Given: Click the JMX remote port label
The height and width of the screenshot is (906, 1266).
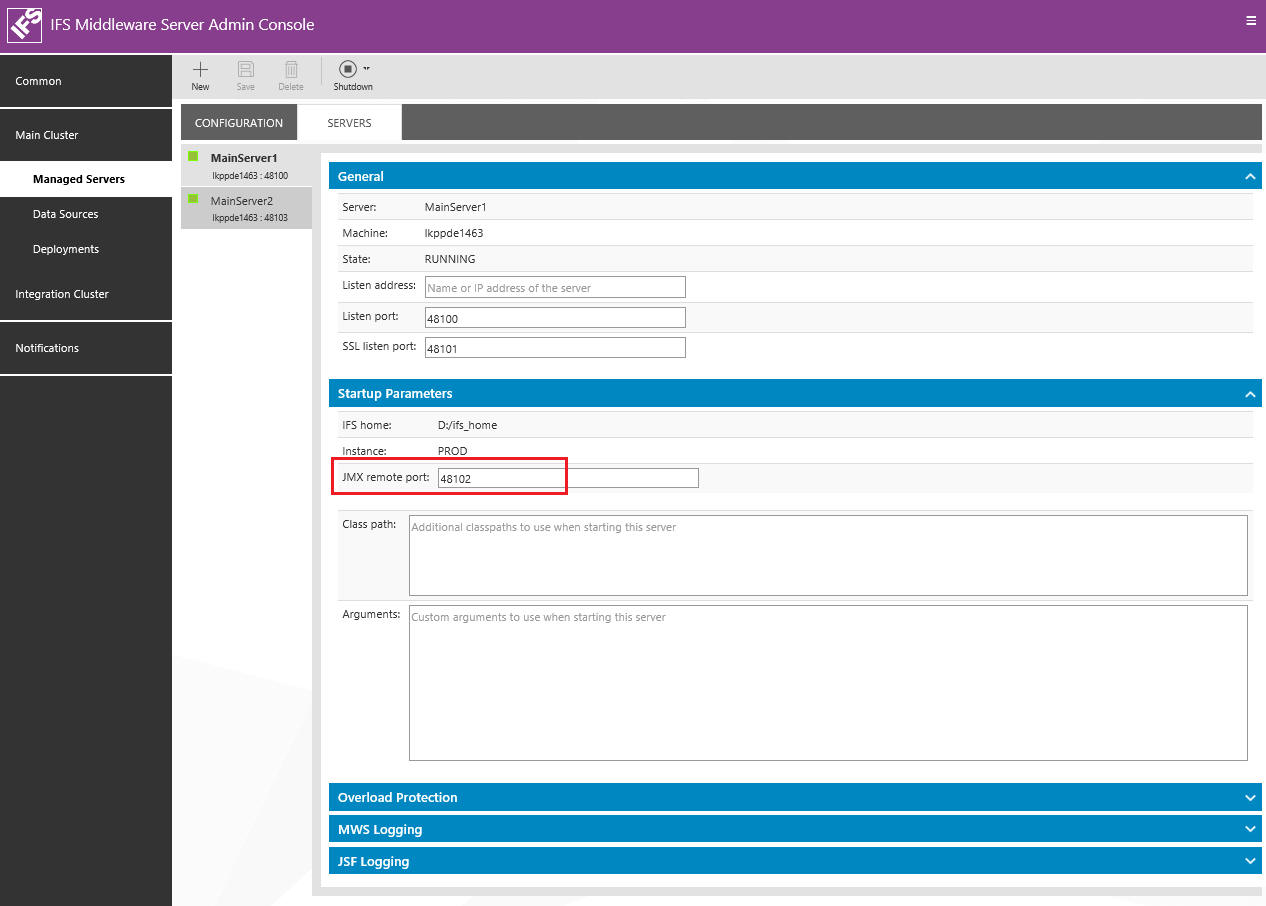Looking at the screenshot, I should pos(386,477).
